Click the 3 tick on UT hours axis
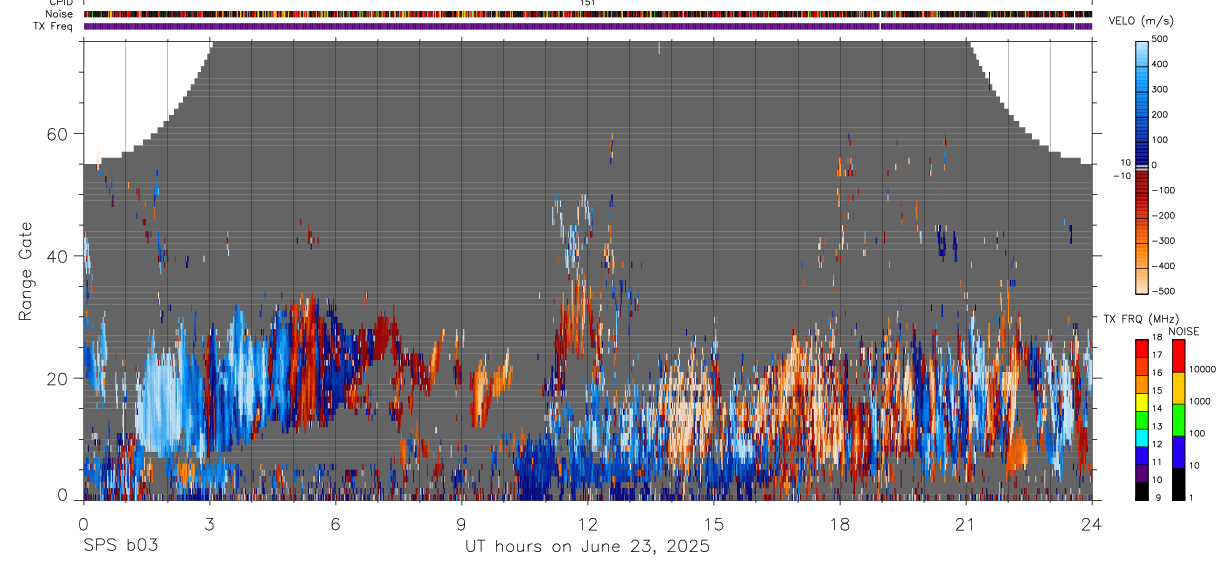 coord(209,524)
